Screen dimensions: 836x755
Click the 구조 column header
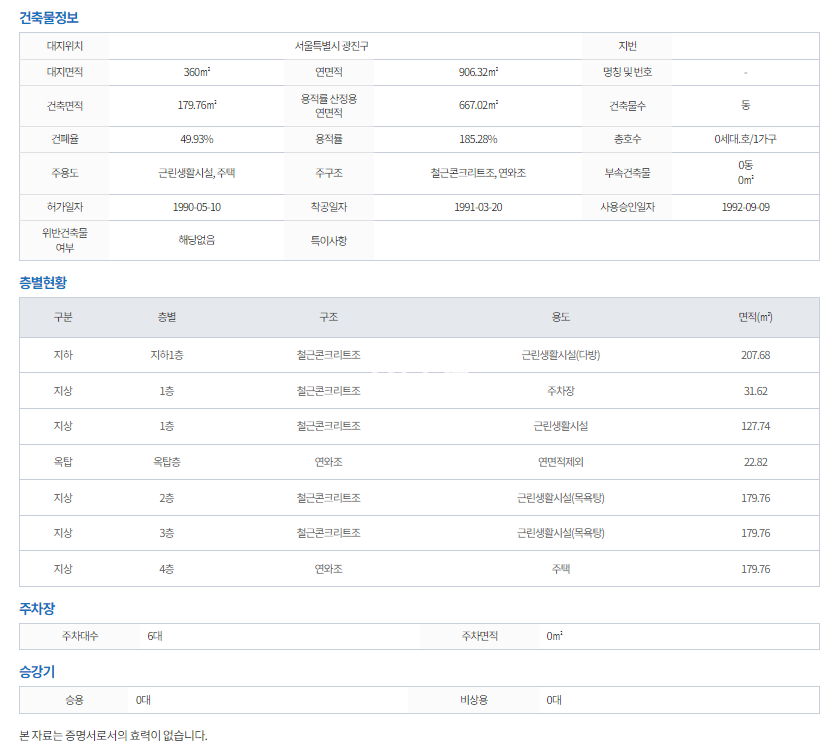[x=328, y=317]
